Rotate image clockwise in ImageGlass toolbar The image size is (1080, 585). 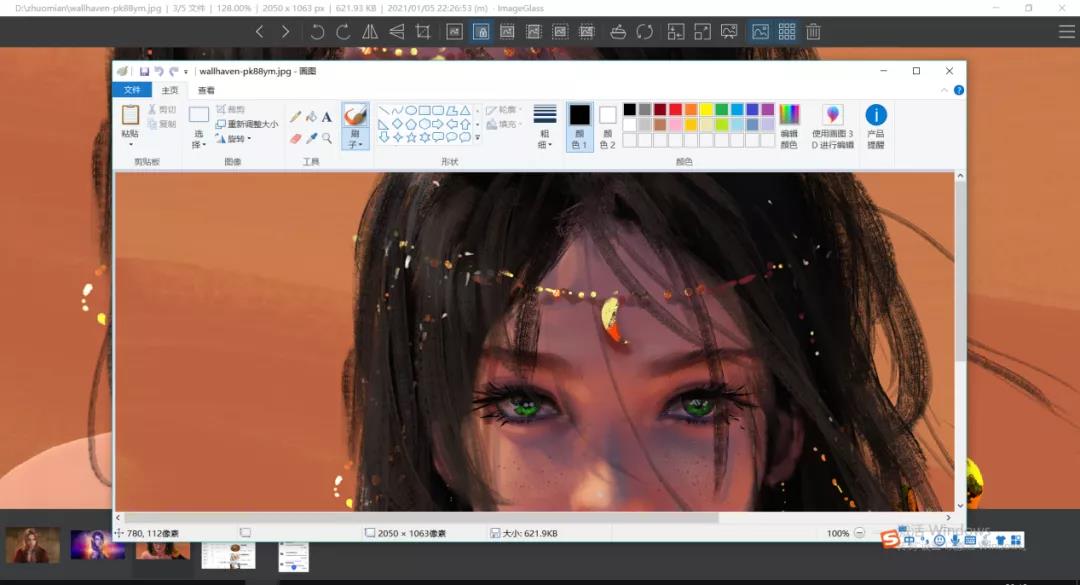tap(343, 32)
